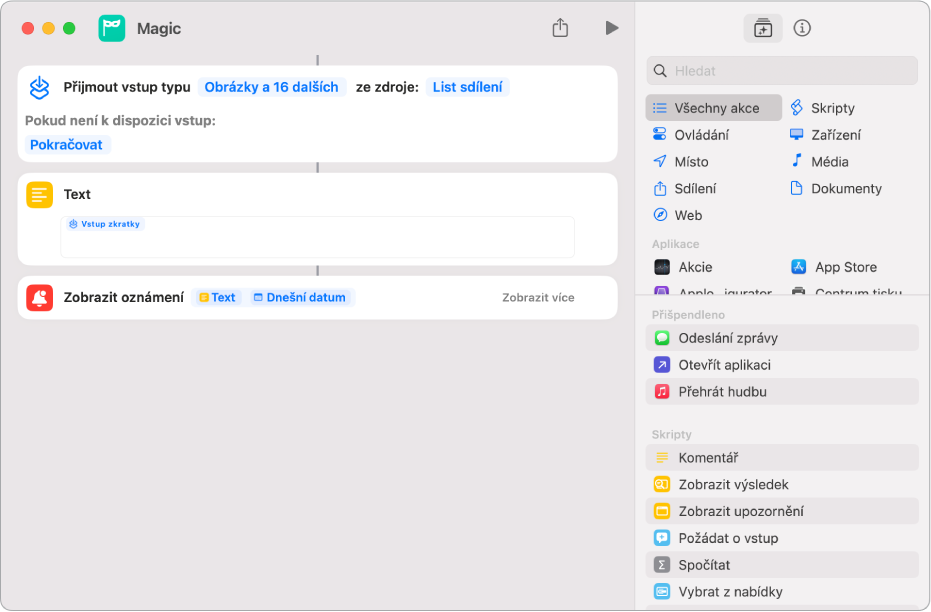
Task: Click the Text variable in notification
Action: click(x=217, y=297)
